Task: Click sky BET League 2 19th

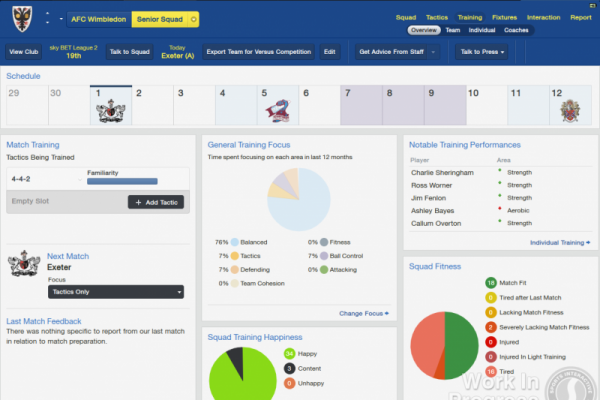Action: (x=73, y=52)
